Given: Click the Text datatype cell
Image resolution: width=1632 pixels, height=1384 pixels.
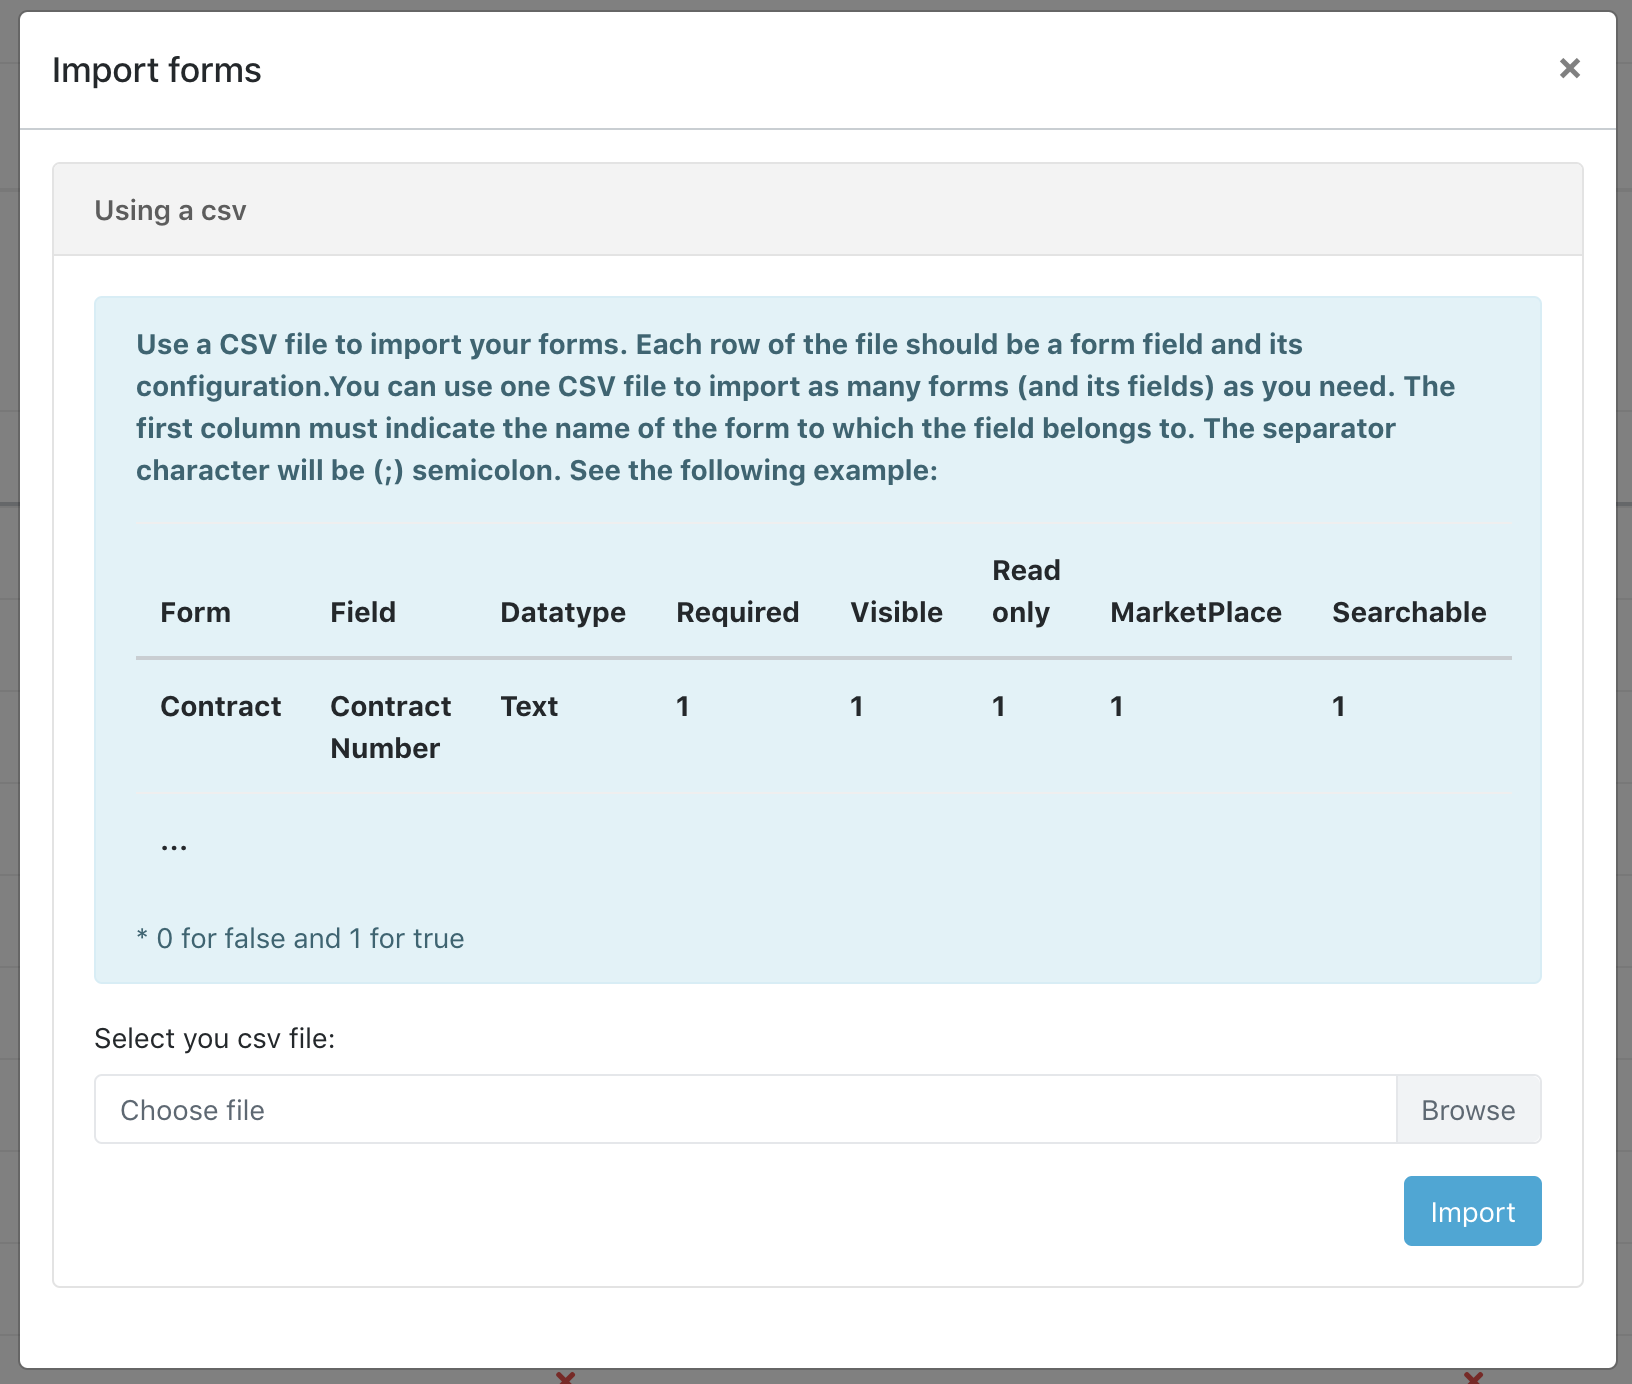Looking at the screenshot, I should [529, 706].
